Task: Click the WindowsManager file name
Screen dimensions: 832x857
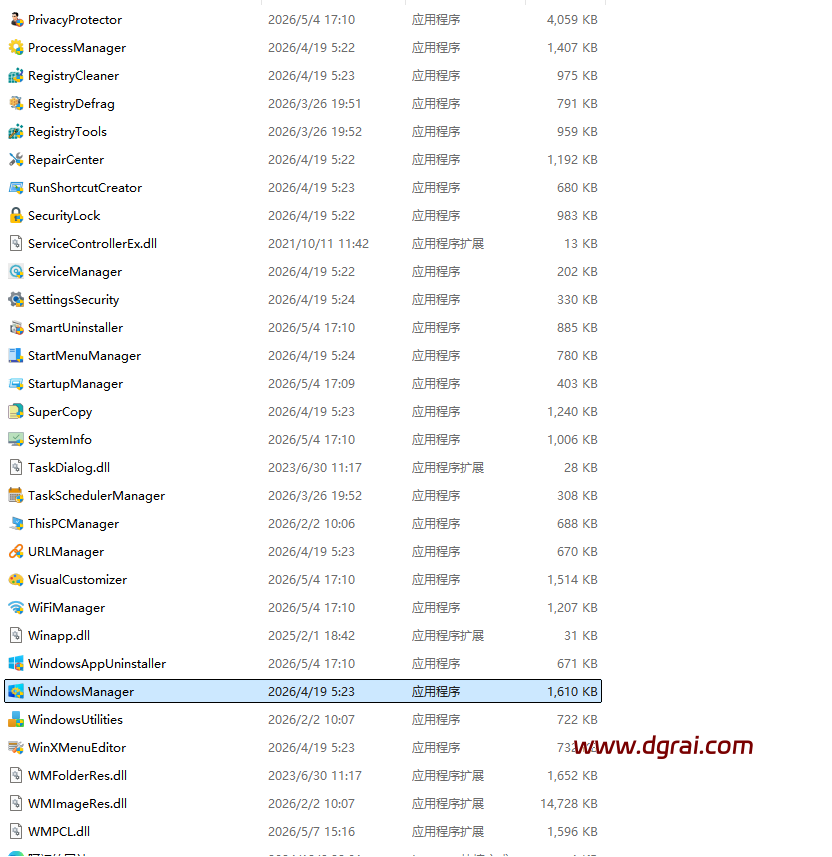Action: (x=81, y=691)
